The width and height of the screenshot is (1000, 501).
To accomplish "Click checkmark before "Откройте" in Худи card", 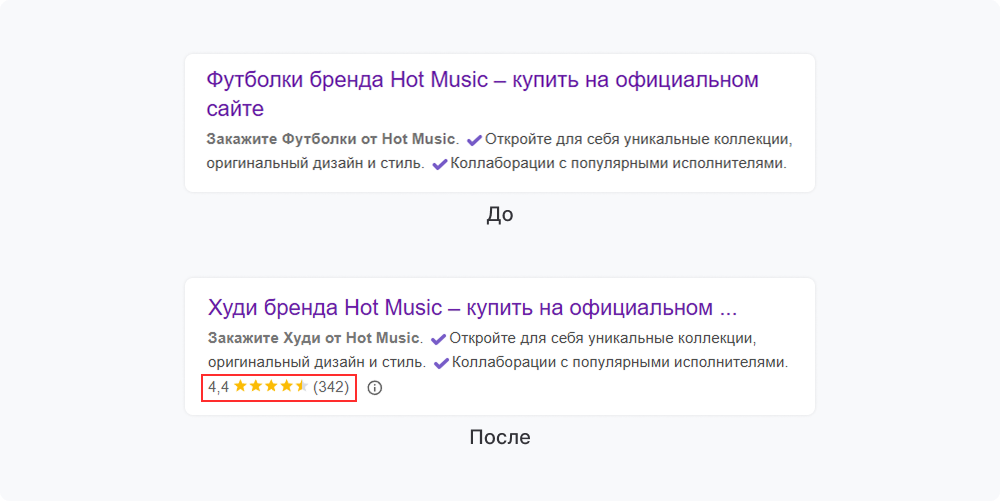I will 438,339.
